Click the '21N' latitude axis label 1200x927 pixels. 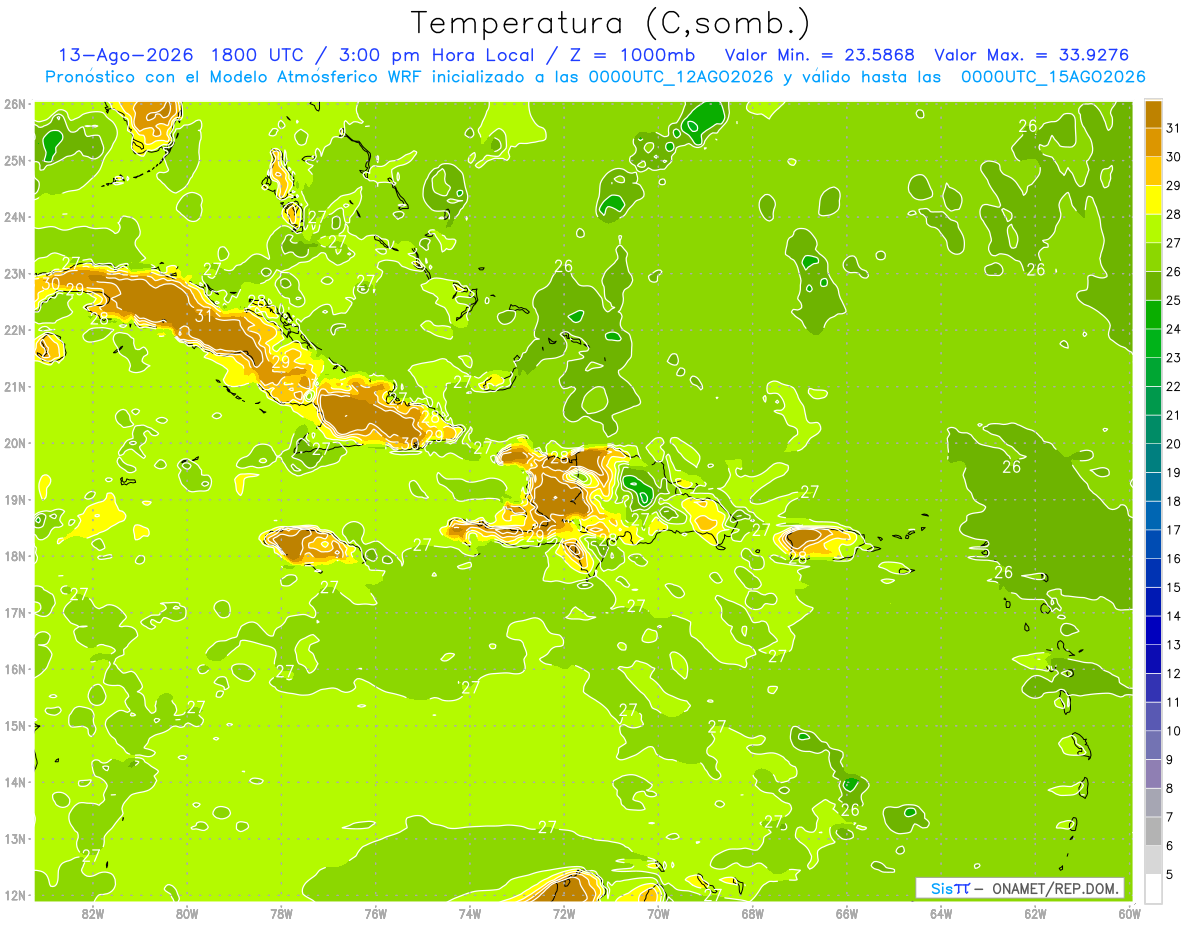coord(14,387)
